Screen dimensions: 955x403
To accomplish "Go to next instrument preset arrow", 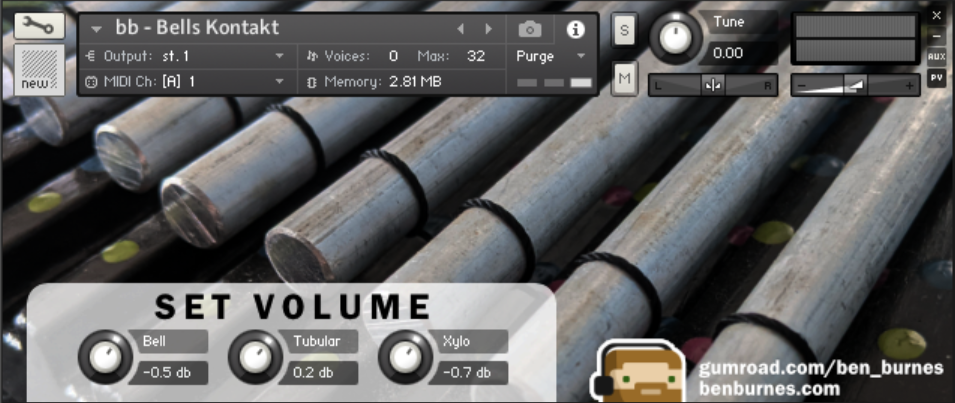I will click(488, 29).
